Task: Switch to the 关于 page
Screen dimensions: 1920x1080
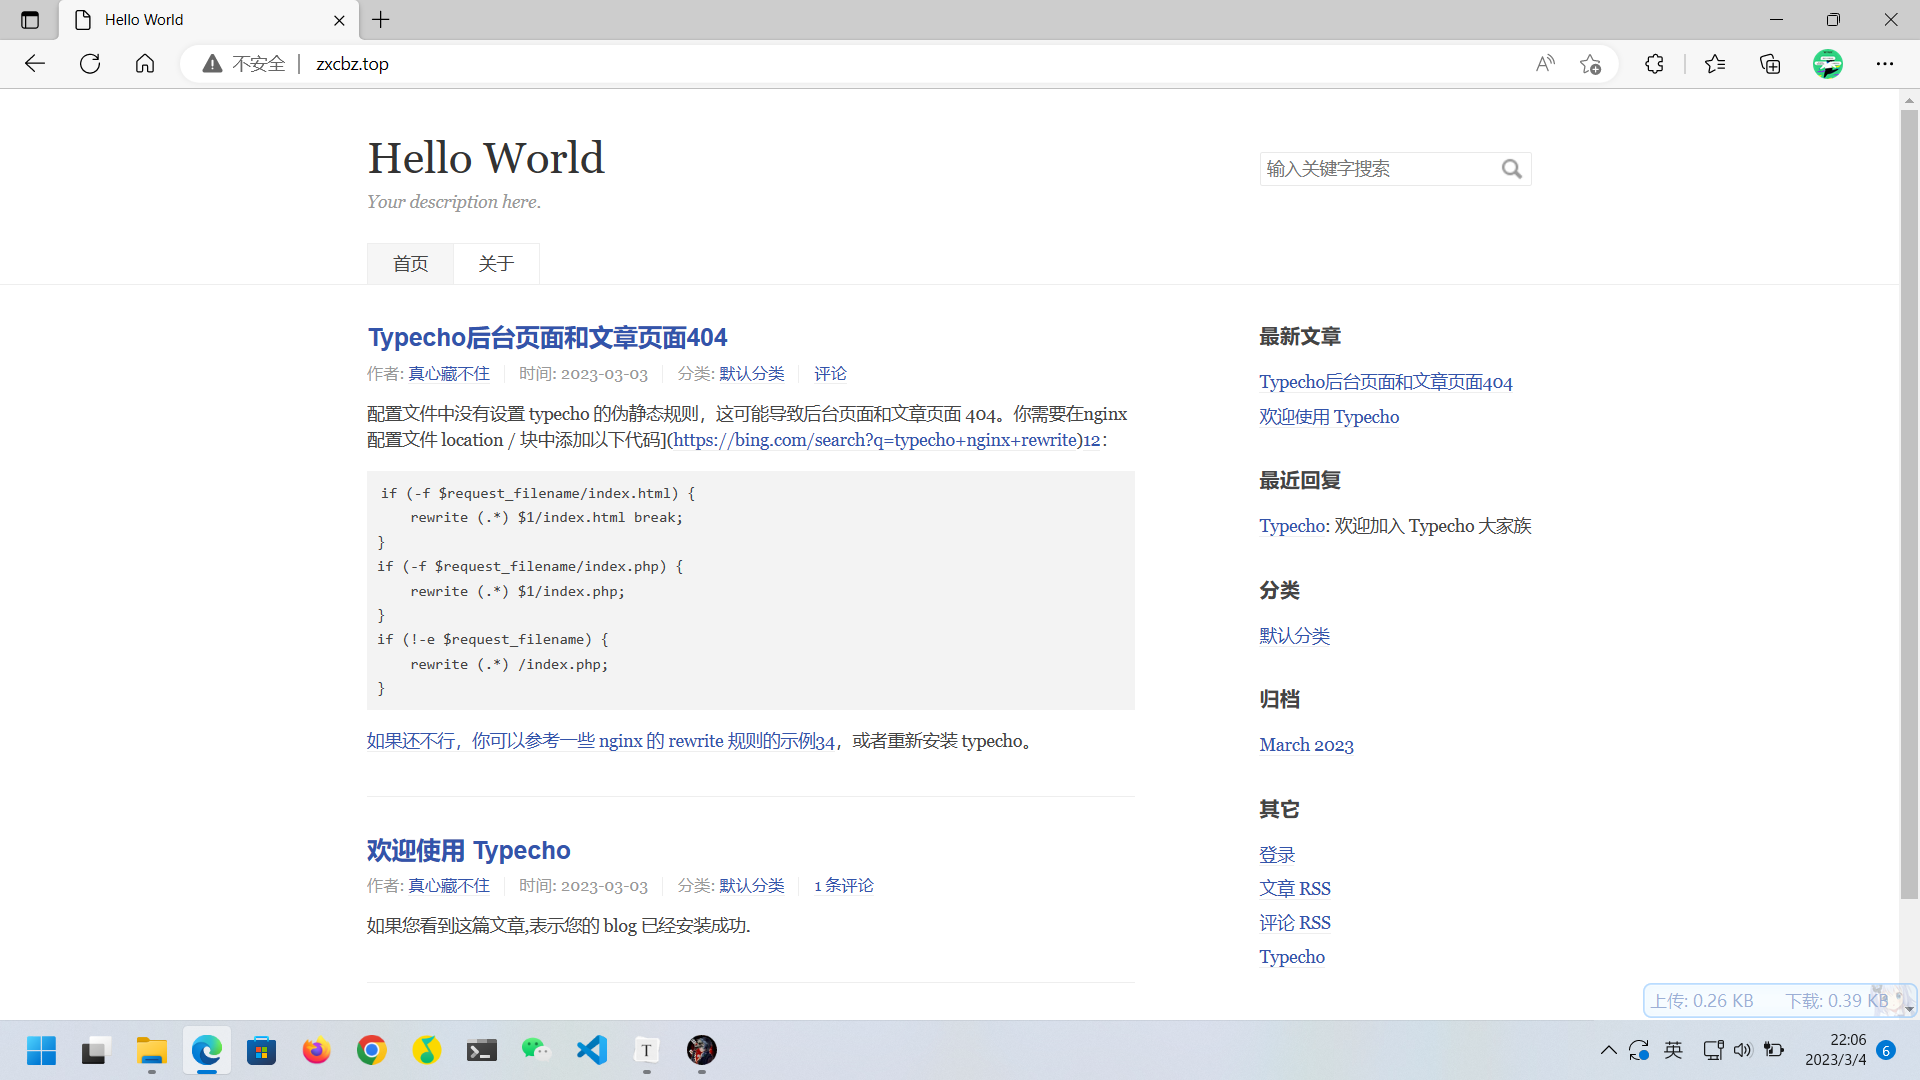Action: pos(496,263)
